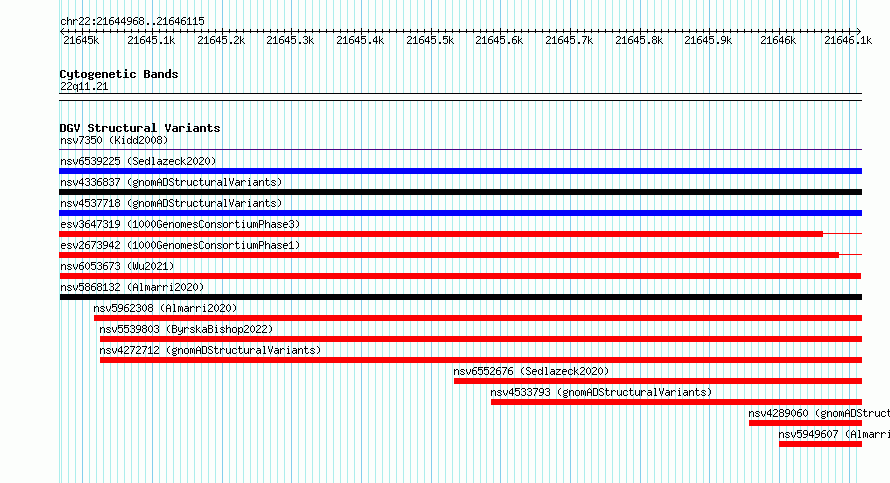
Task: Click the red bar of nsv5962308
Action: (x=478, y=318)
